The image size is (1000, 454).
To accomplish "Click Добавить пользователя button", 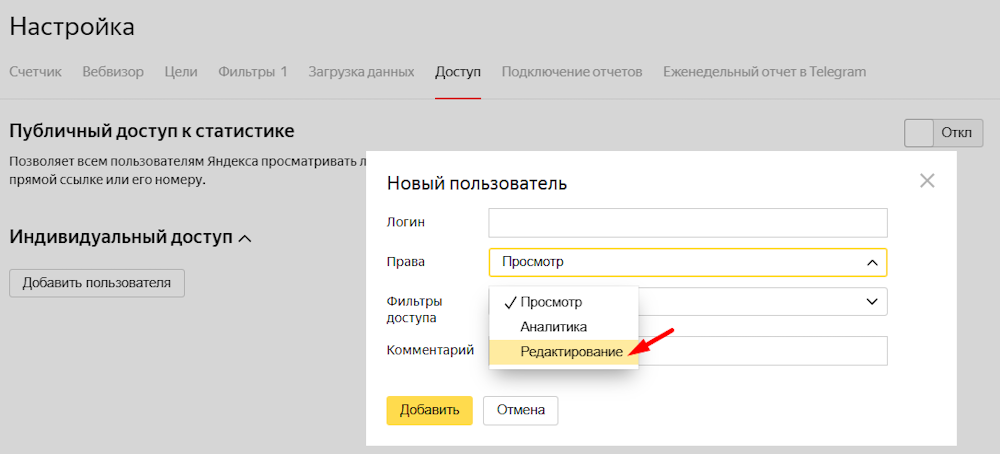I will (x=96, y=283).
